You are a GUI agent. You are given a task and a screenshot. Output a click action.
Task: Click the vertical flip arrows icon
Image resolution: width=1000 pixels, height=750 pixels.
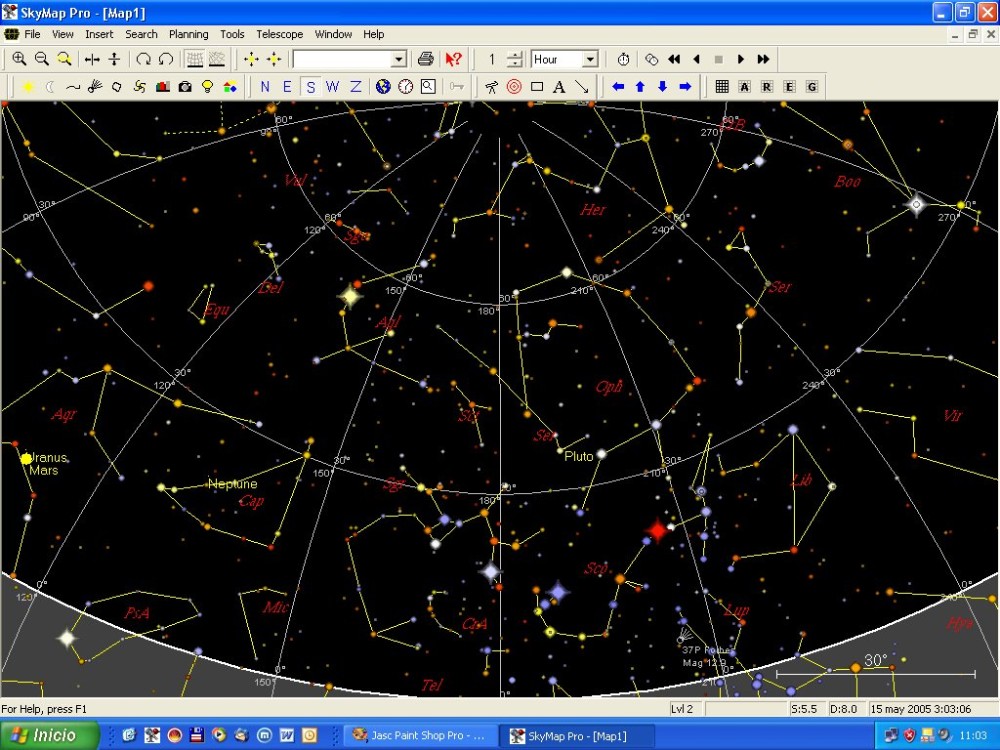coord(114,59)
